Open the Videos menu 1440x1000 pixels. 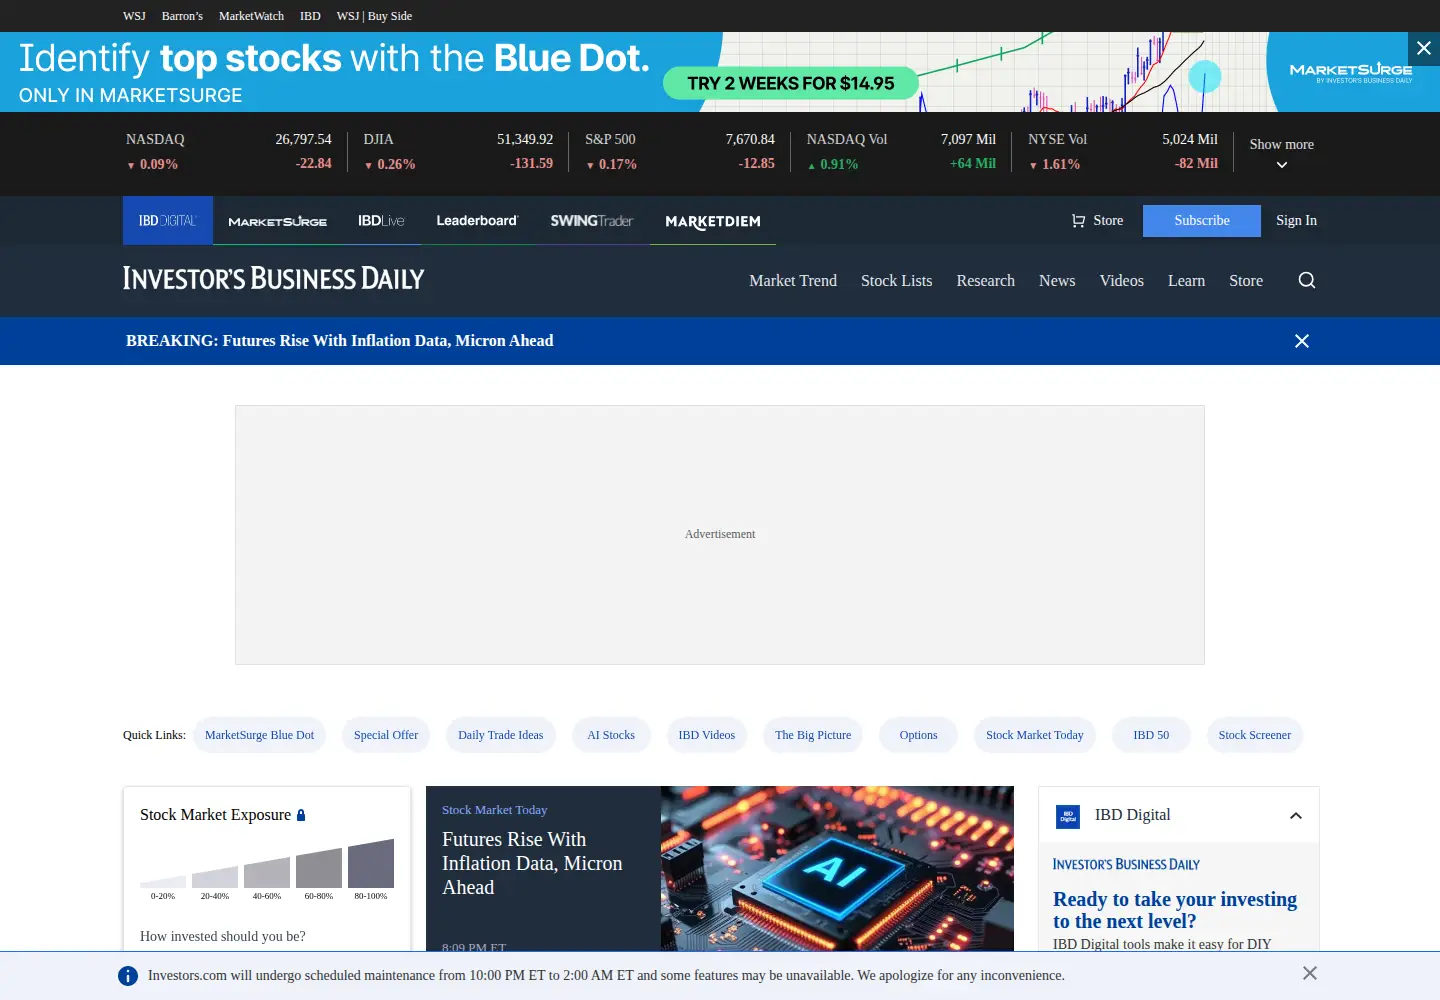(x=1121, y=281)
